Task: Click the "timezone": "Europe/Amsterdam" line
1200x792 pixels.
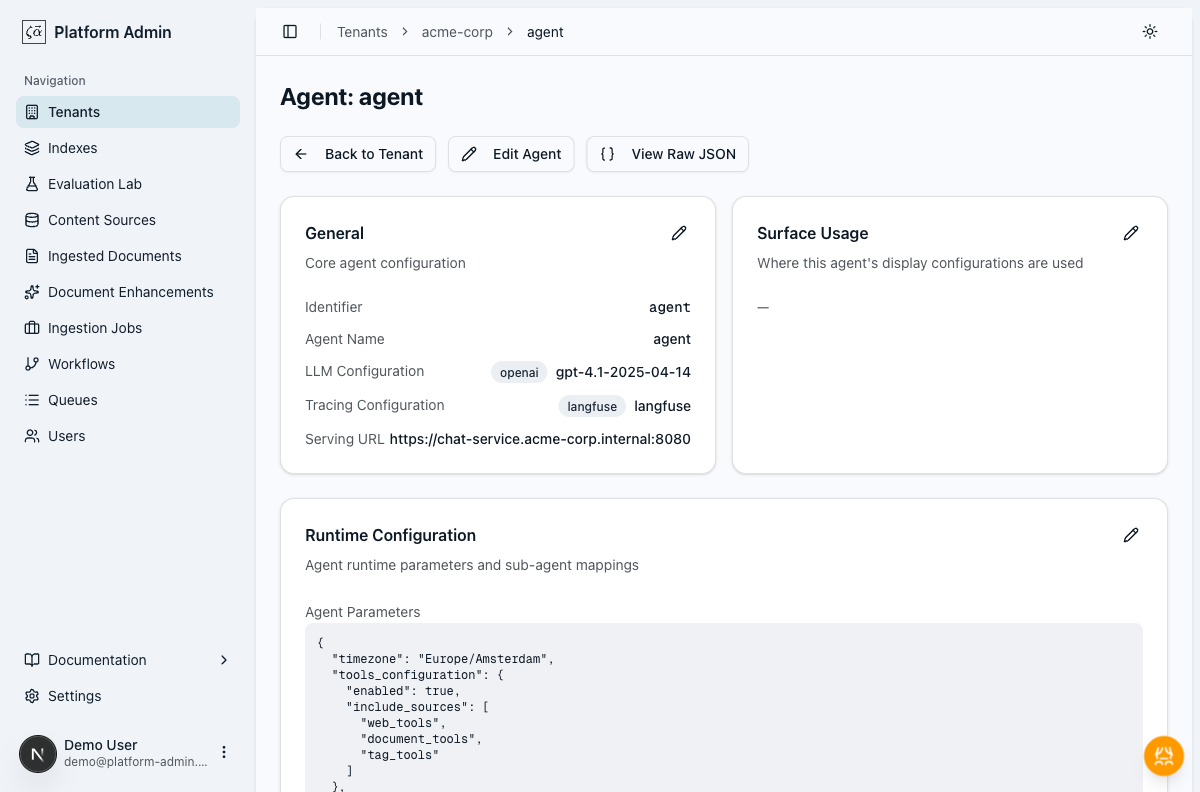Action: click(x=443, y=659)
